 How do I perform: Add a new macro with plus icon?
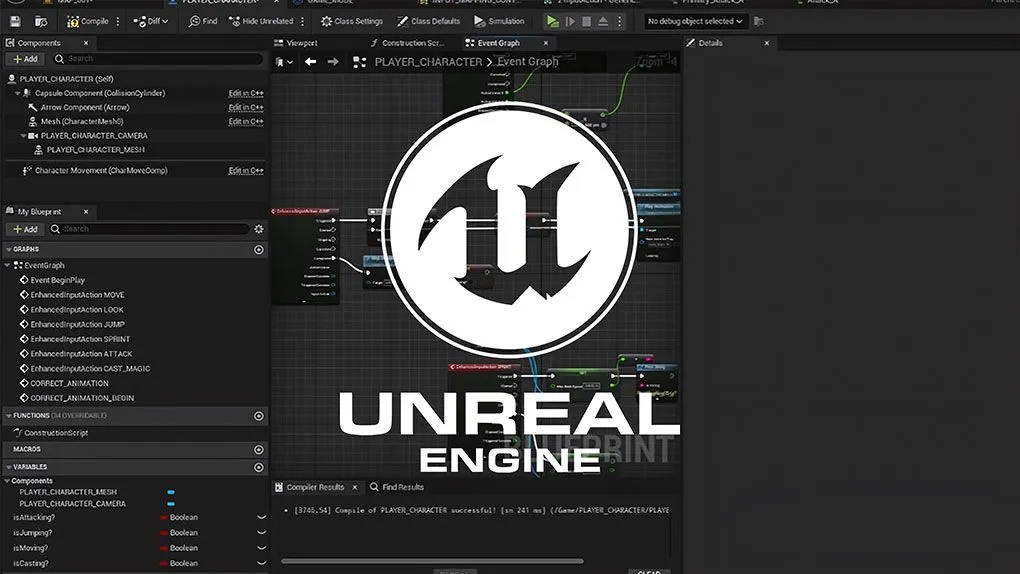coord(259,450)
